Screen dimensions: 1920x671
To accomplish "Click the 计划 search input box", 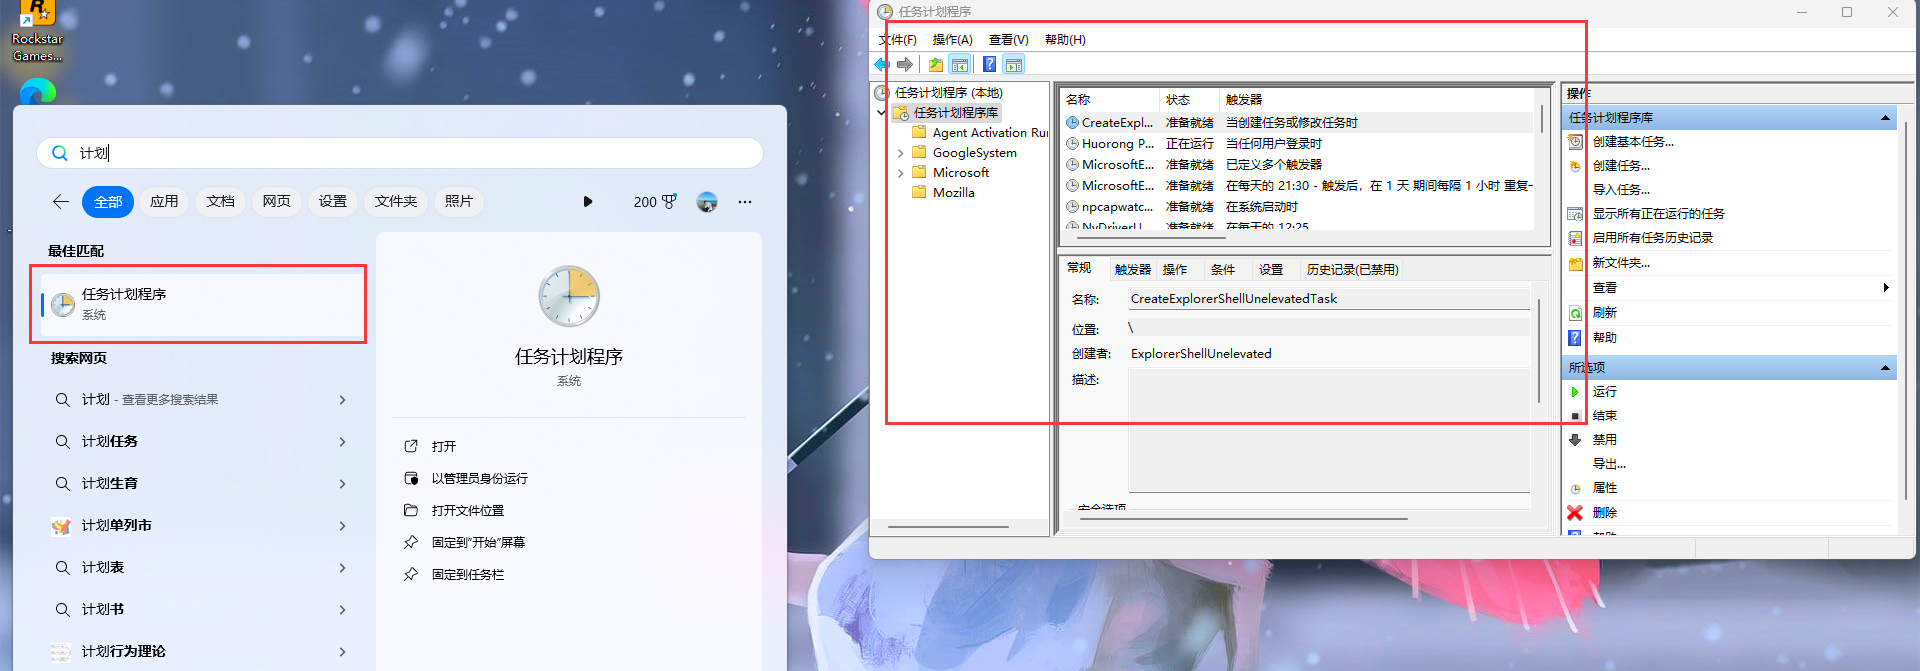I will [400, 153].
